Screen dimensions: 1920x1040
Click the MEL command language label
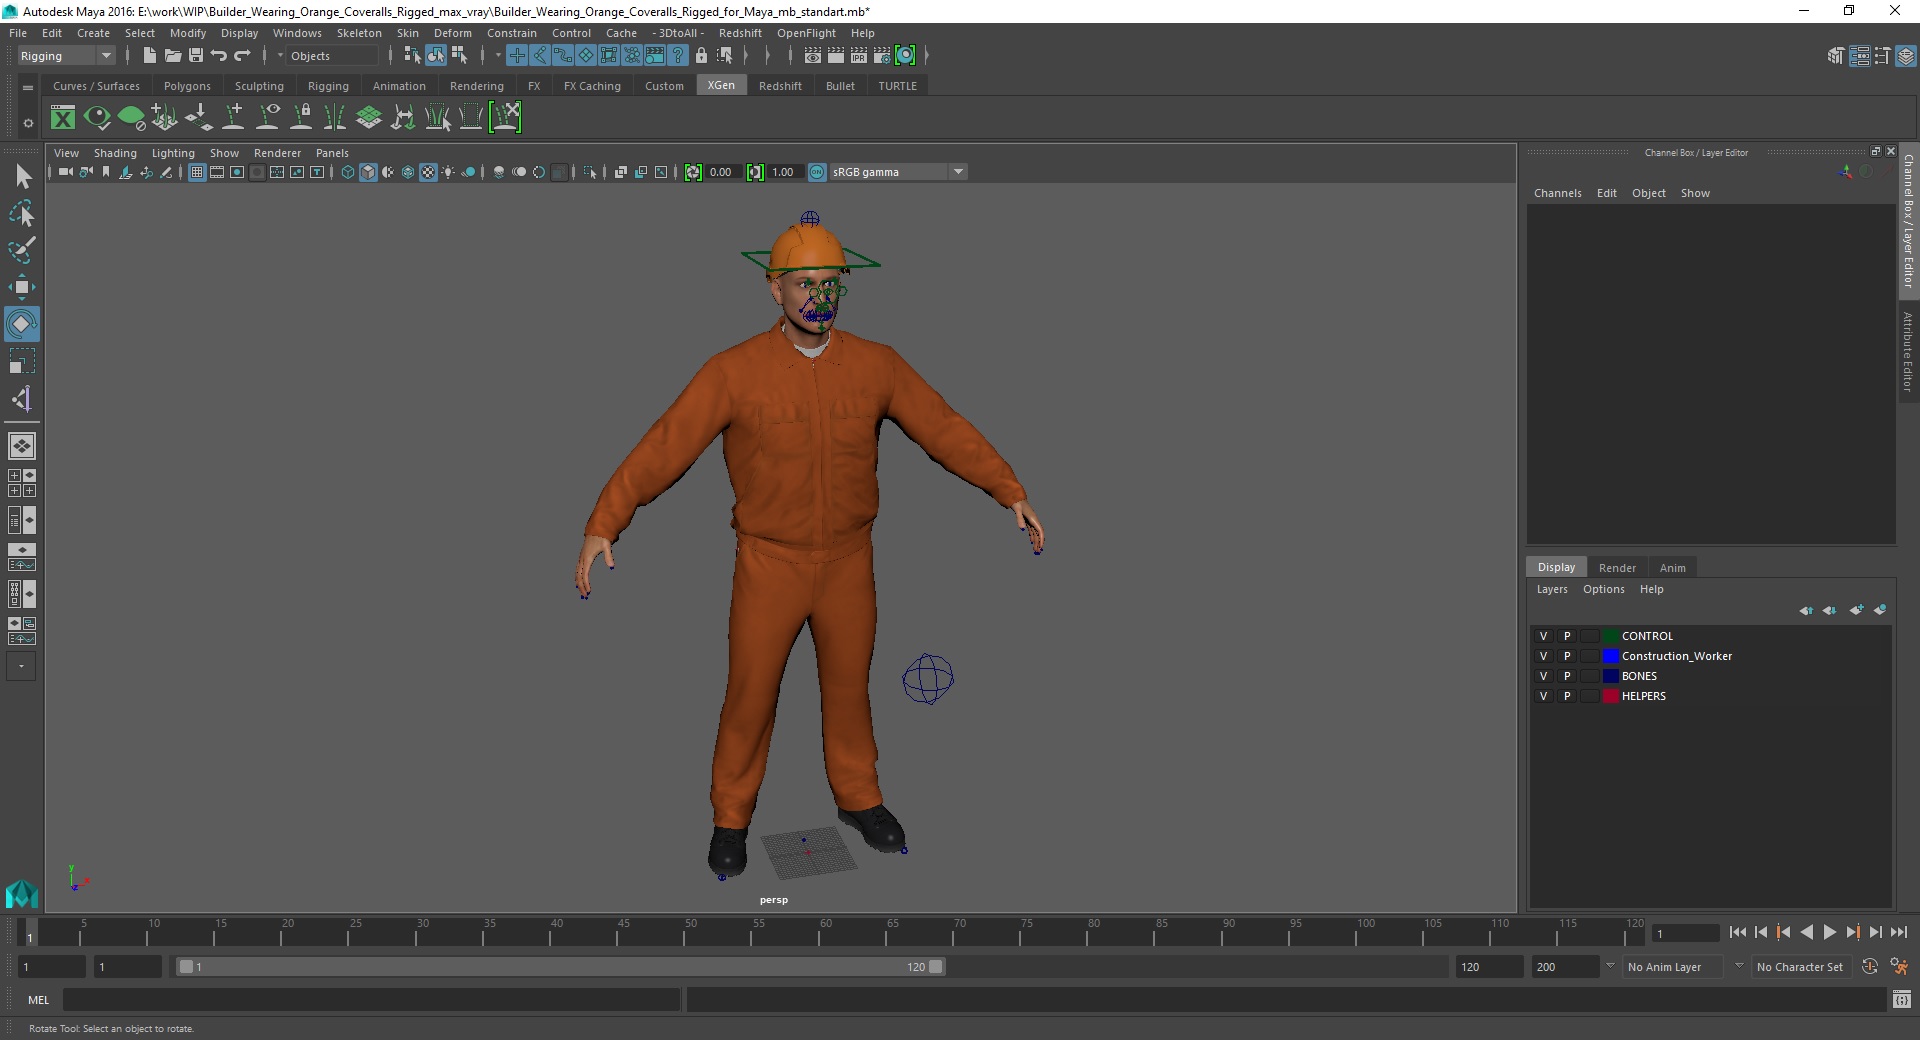tap(38, 1000)
